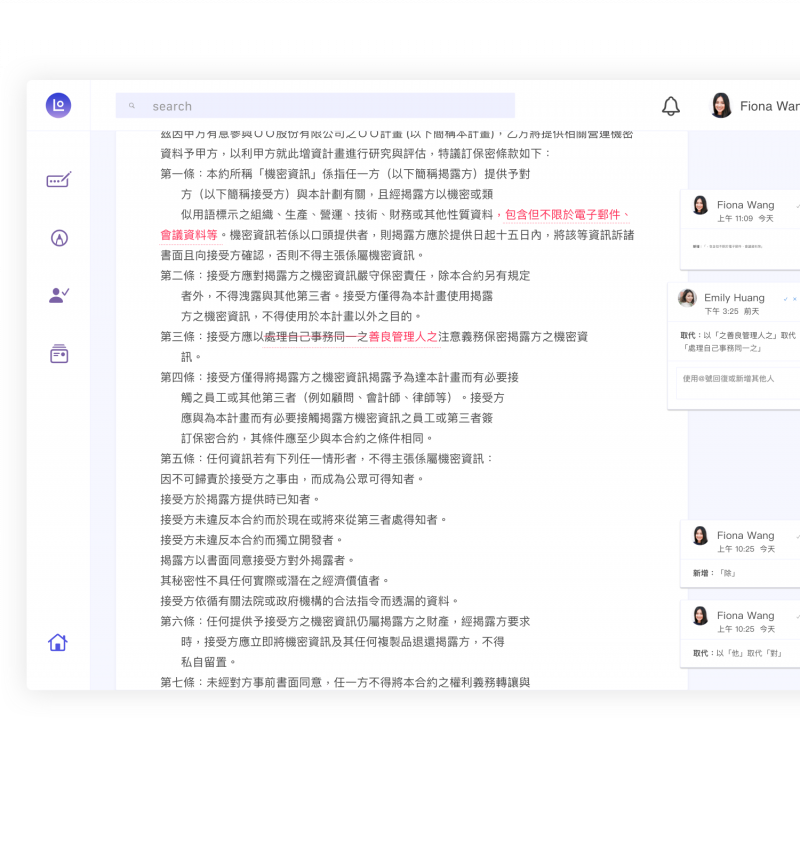Click the magnifier icon in search bar

[x=132, y=106]
